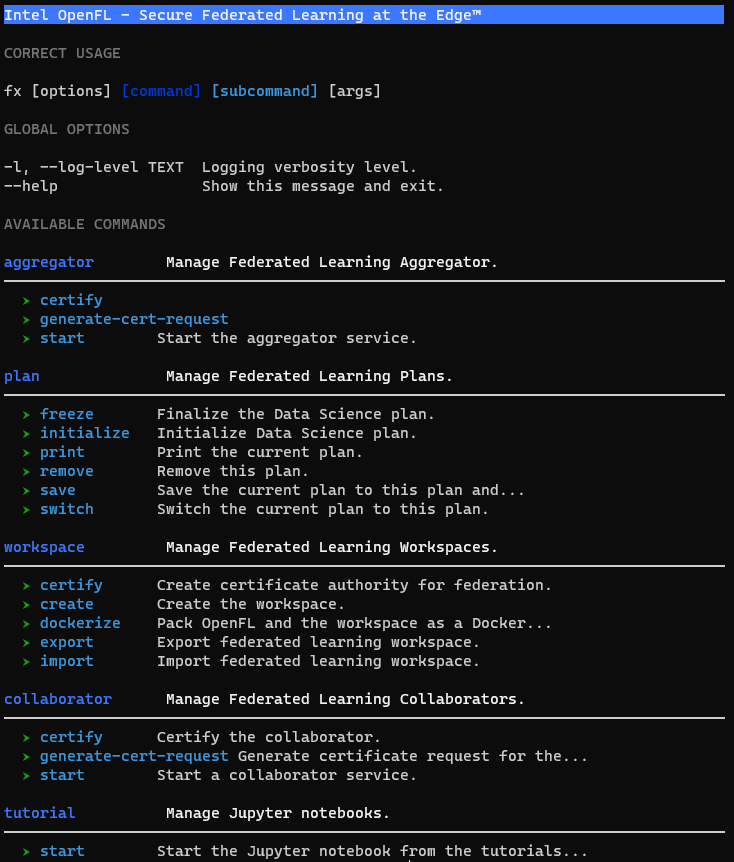Click the blue [command] placeholder
Image resolution: width=734 pixels, height=862 pixels.
coord(161,91)
